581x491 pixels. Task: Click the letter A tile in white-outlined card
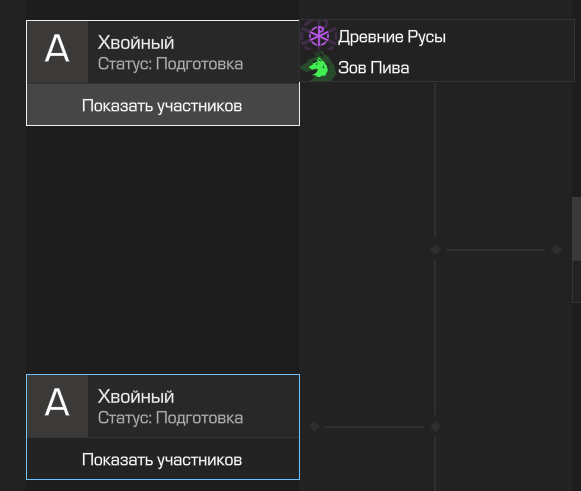pyautogui.click(x=57, y=52)
